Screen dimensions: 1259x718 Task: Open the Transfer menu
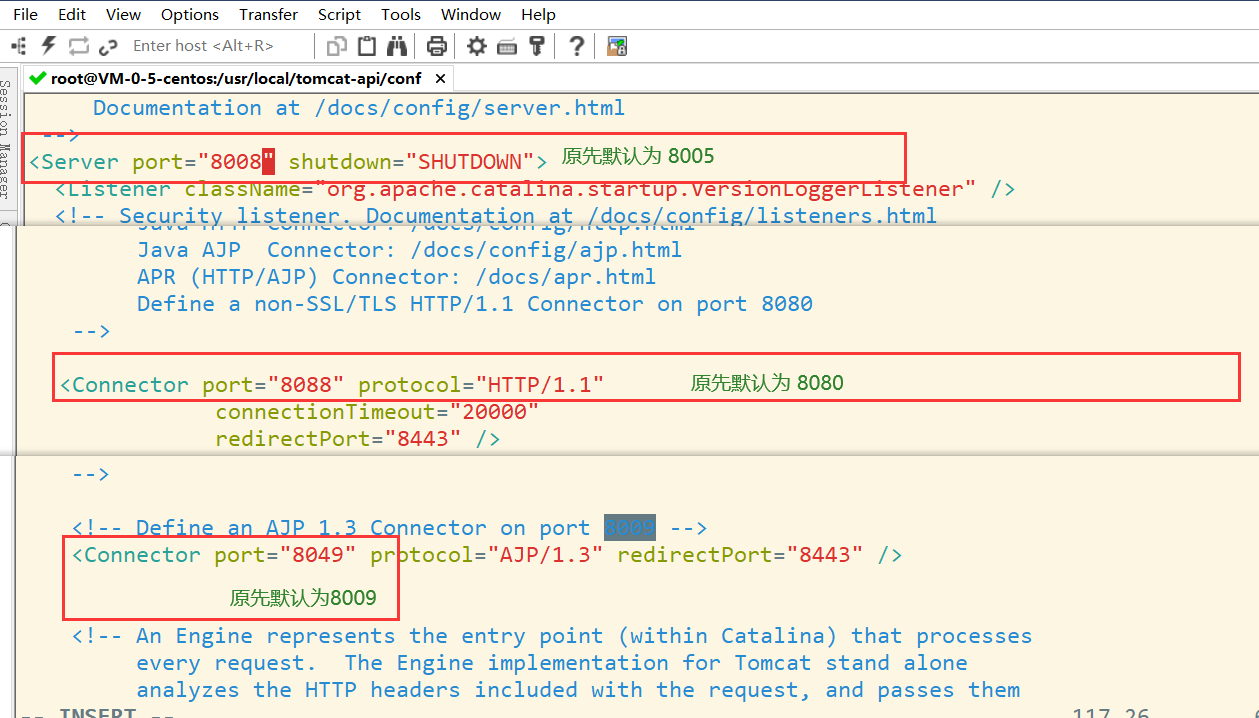coord(268,14)
